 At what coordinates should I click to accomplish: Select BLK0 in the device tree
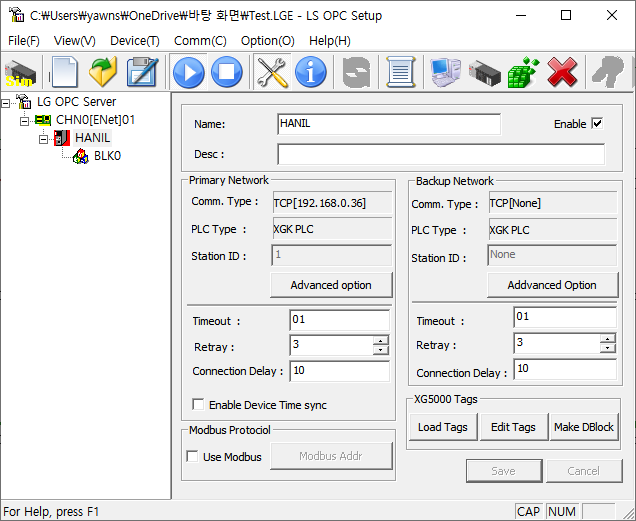tap(107, 156)
